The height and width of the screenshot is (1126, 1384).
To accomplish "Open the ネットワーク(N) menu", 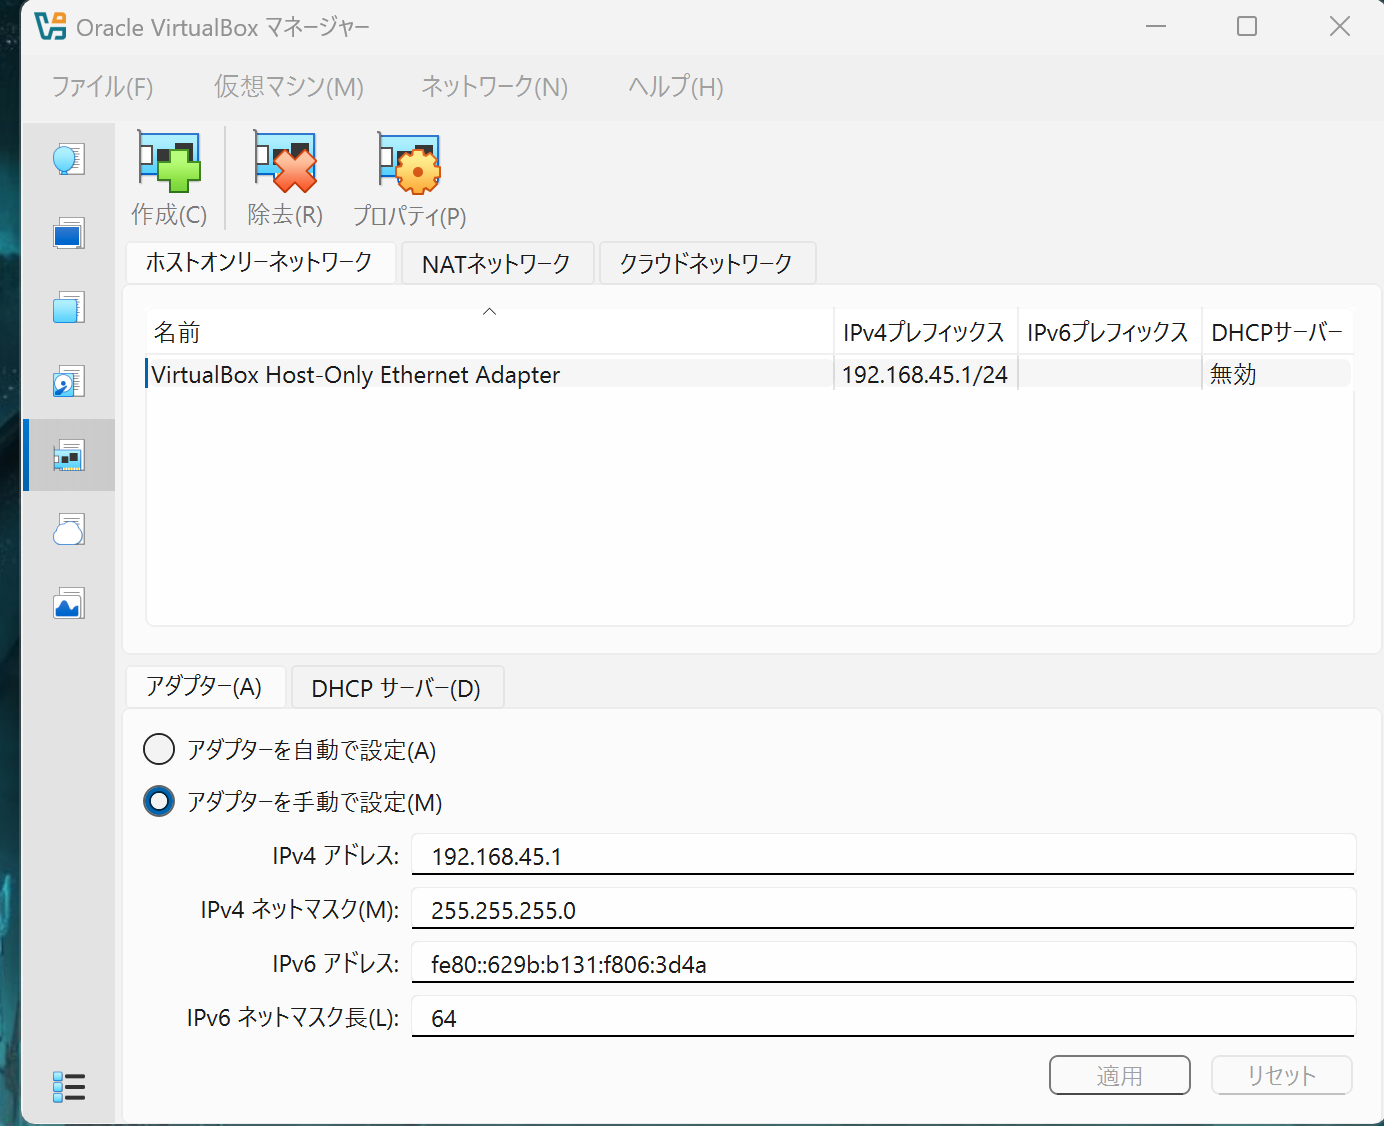I will 494,87.
